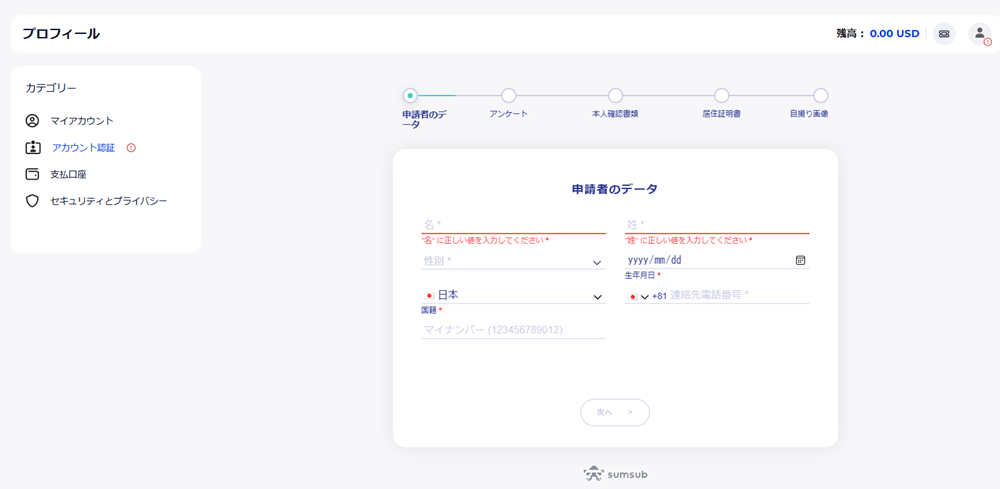Viewport: 1000px width, 489px height.
Task: Click the カテゴリー sidebar heading
Action: [51, 88]
